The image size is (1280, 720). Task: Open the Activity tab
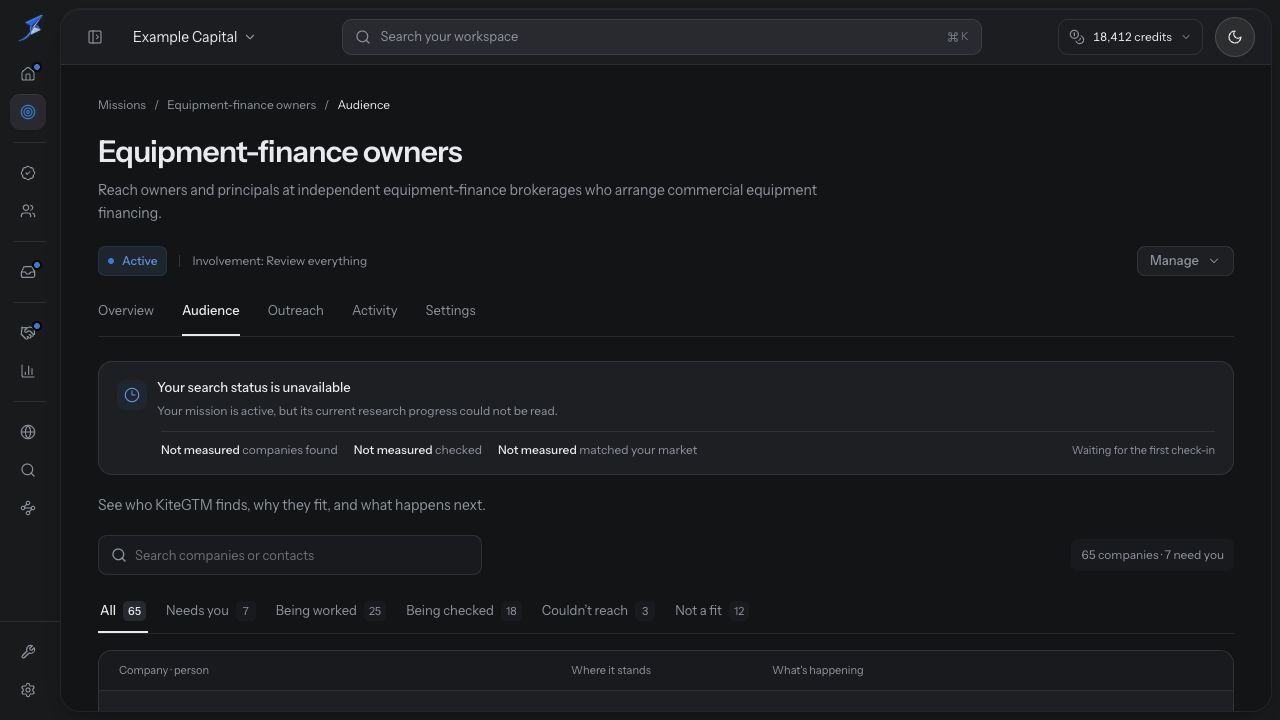375,311
